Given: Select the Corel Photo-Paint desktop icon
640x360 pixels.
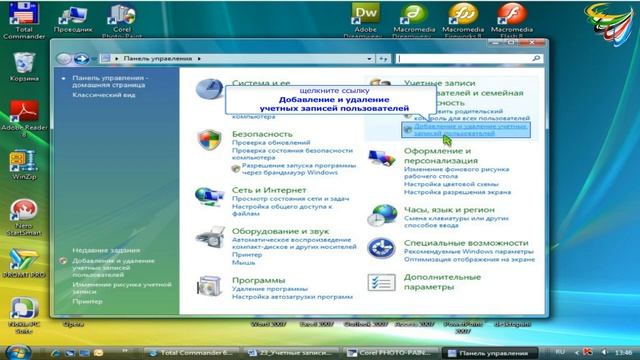Looking at the screenshot, I should tap(122, 21).
